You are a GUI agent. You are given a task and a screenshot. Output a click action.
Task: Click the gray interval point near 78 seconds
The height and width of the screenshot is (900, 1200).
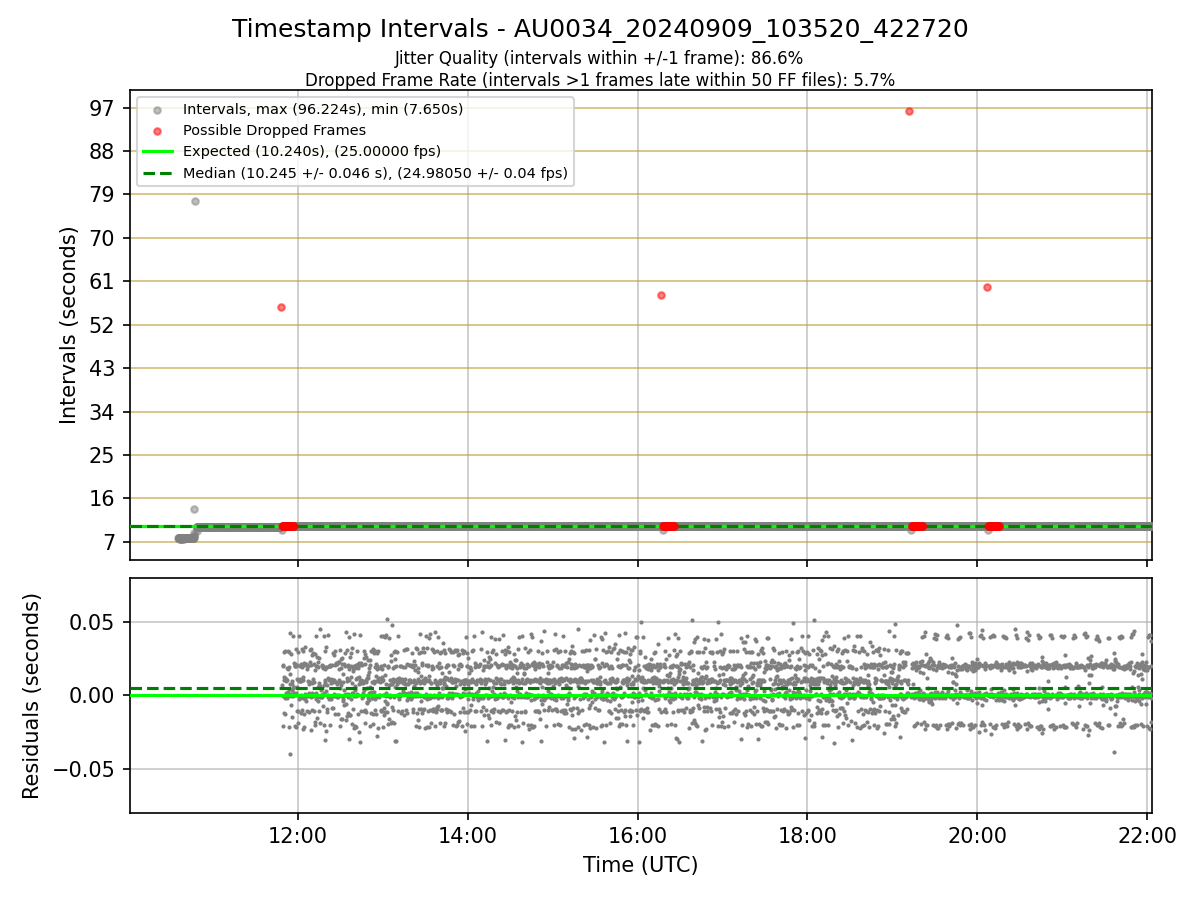point(195,201)
